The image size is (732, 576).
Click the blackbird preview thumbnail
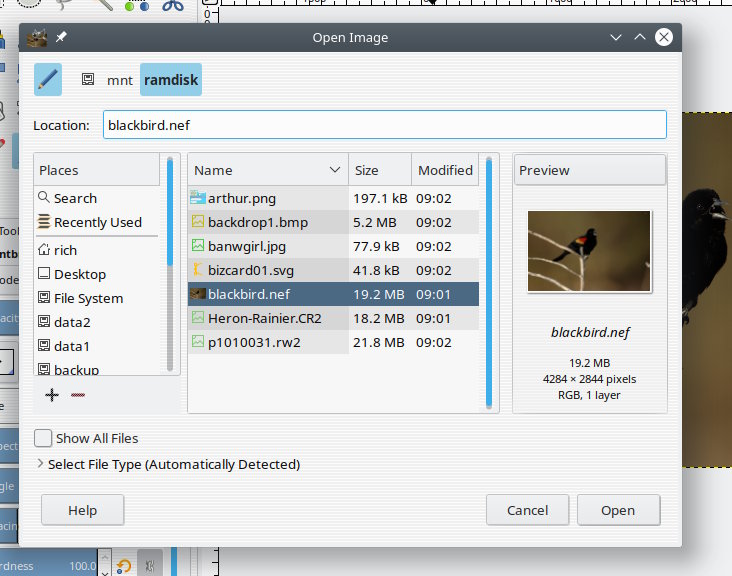point(589,251)
